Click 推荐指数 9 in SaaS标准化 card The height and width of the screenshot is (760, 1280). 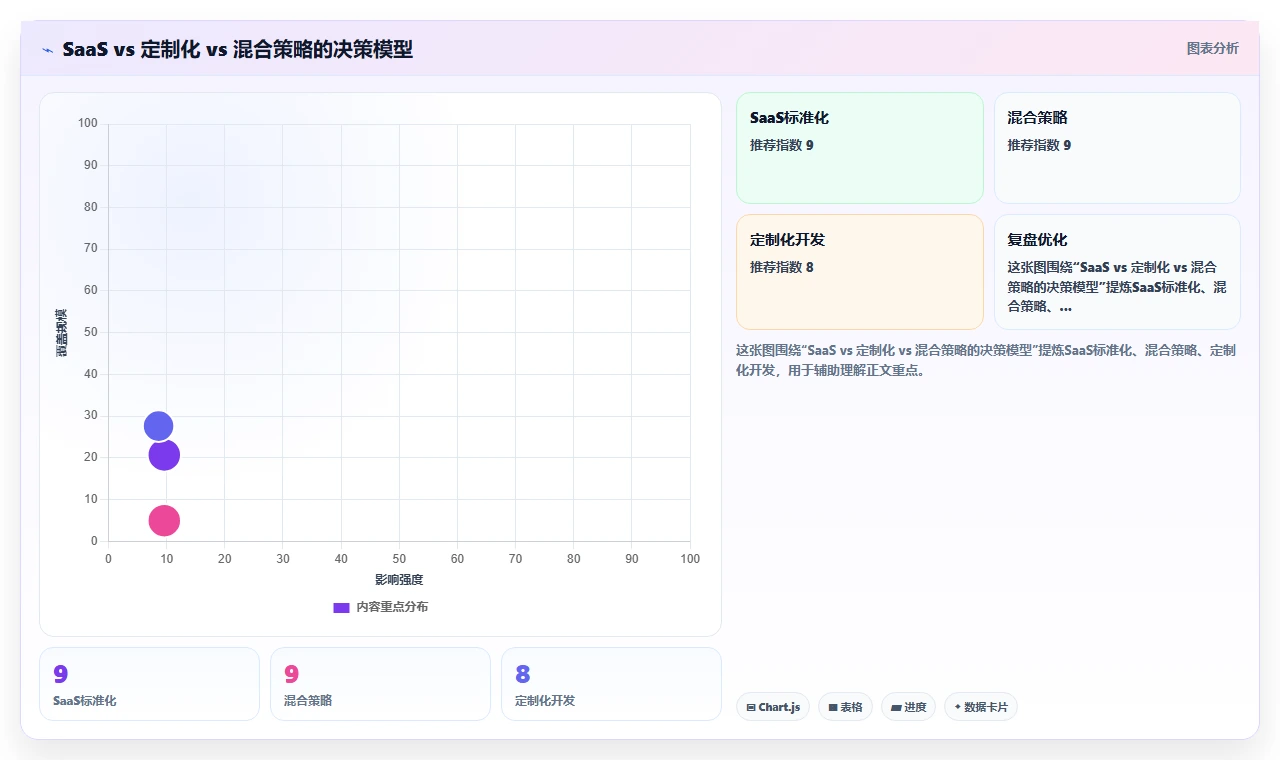(x=782, y=145)
